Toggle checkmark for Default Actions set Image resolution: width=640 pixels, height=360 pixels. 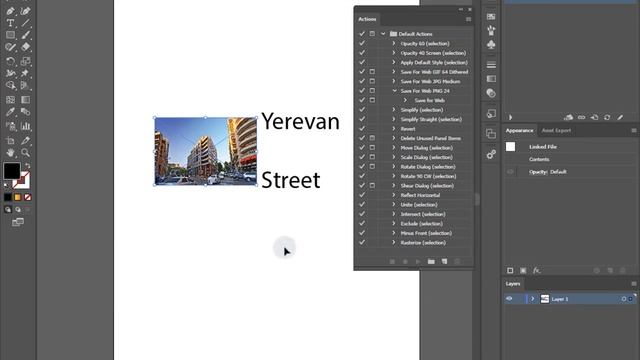362,34
